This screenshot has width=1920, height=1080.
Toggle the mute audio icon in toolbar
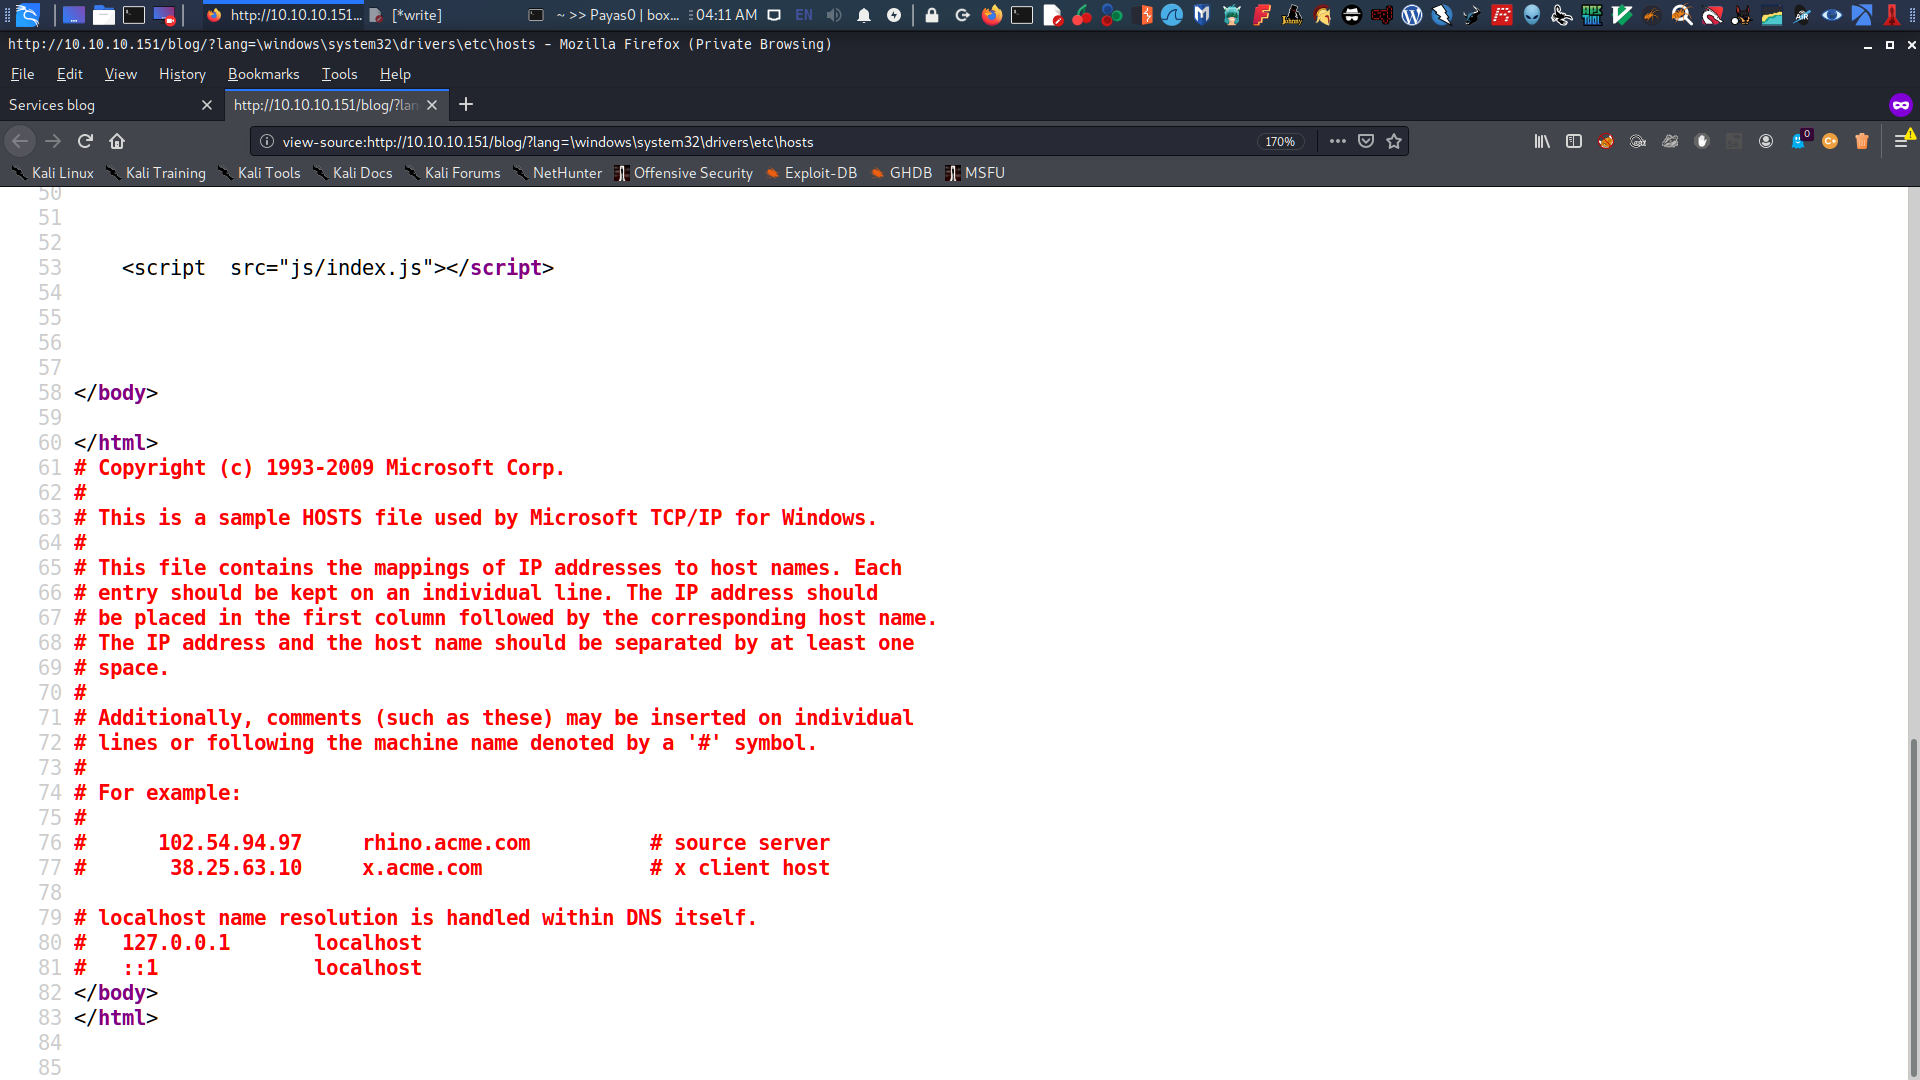click(832, 15)
